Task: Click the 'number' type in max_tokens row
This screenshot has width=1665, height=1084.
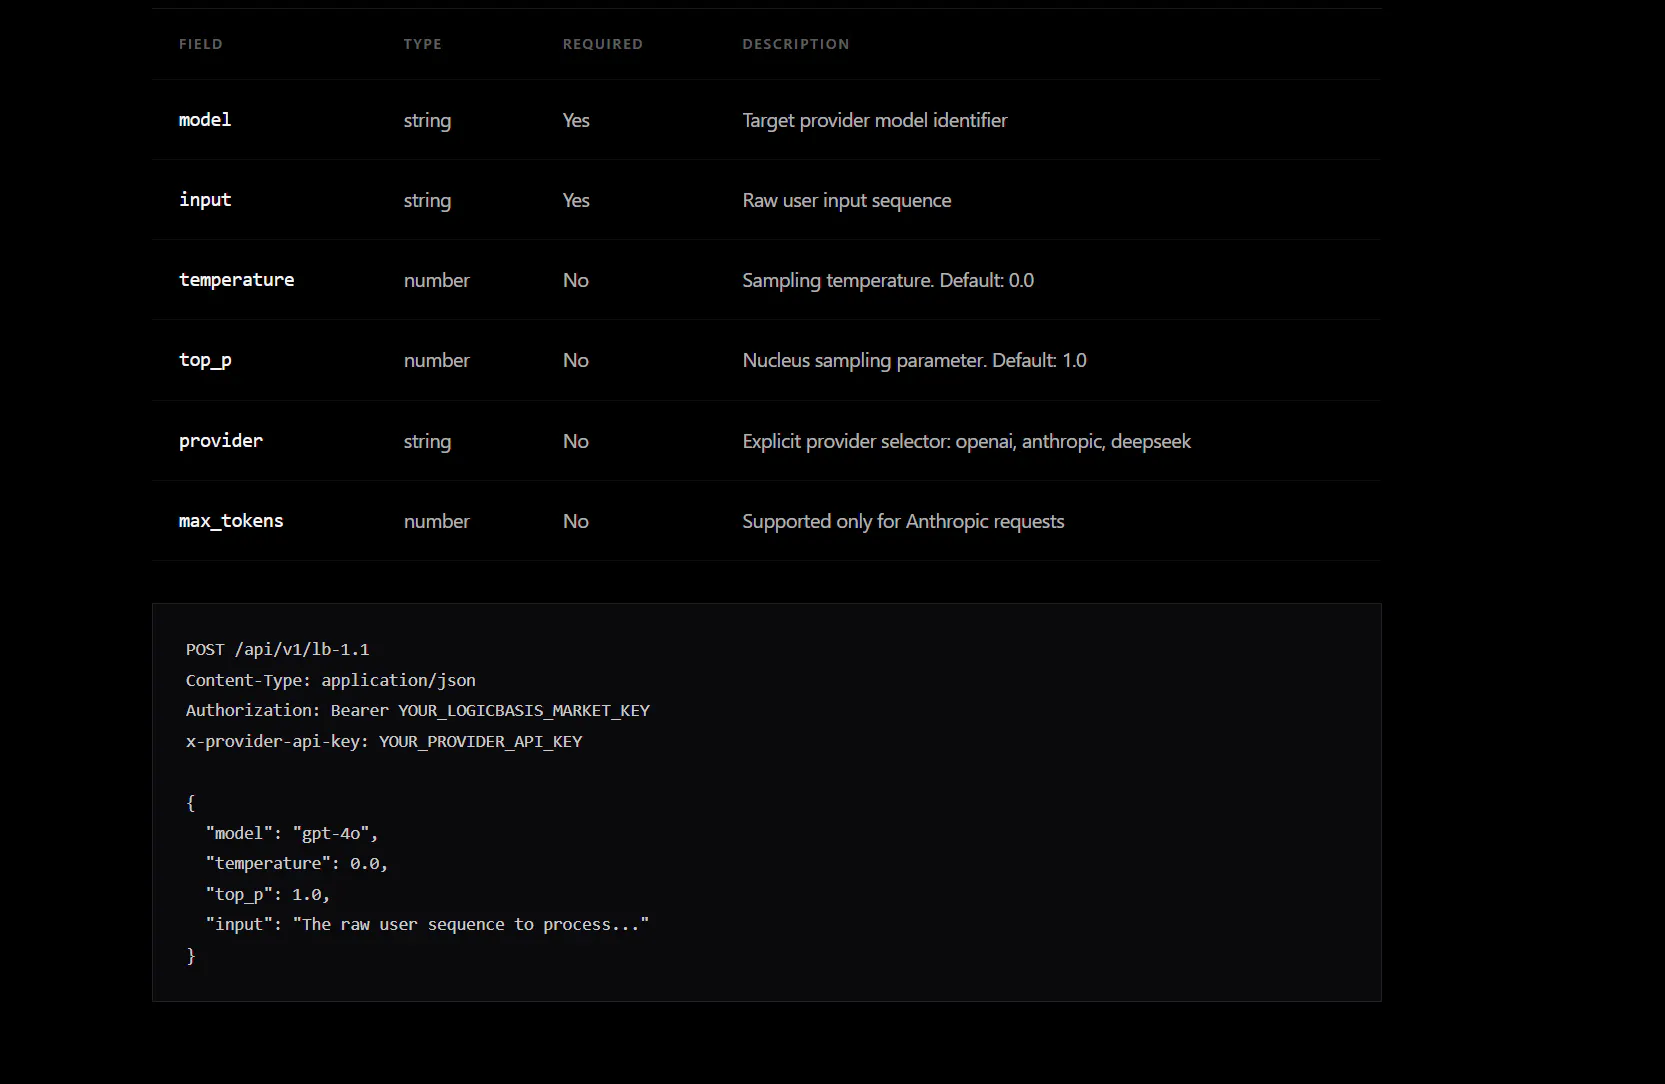Action: pos(436,521)
